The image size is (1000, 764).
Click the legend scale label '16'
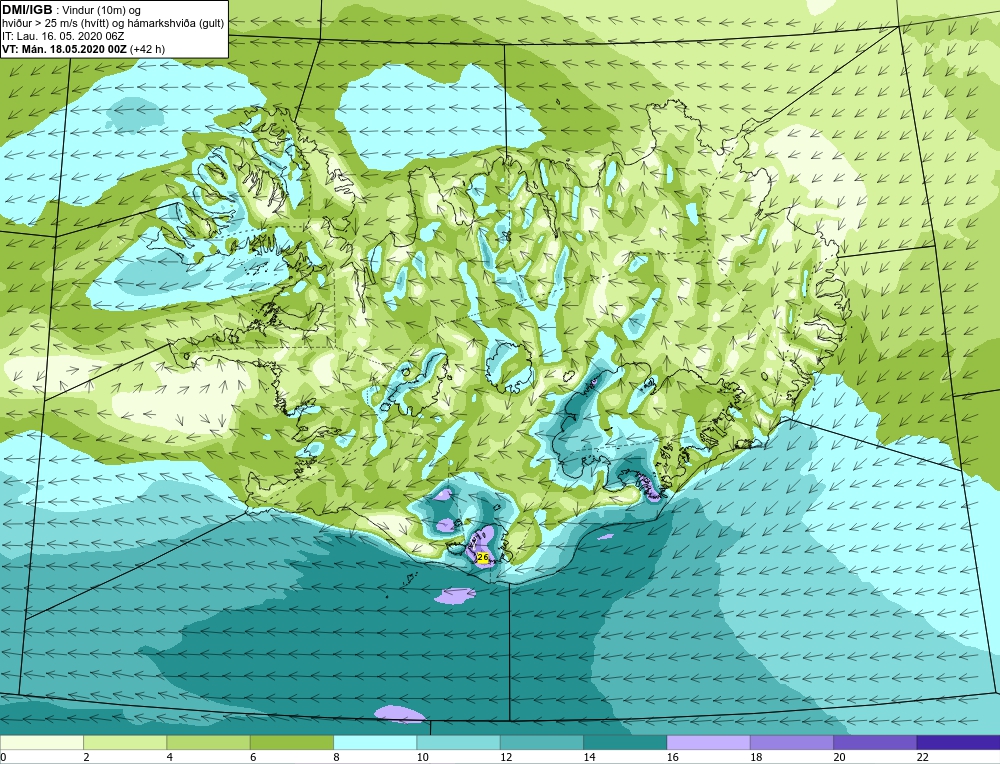pyautogui.click(x=672, y=757)
